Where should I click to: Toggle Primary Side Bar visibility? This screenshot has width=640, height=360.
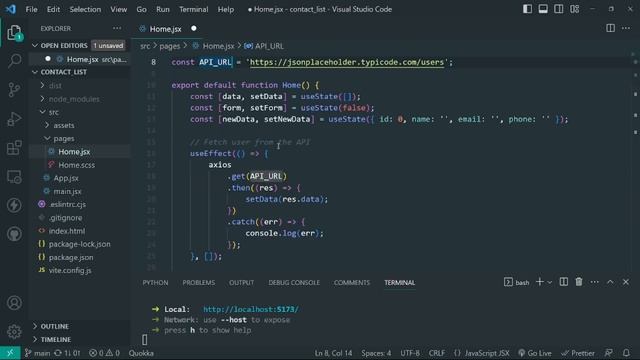click(x=527, y=9)
